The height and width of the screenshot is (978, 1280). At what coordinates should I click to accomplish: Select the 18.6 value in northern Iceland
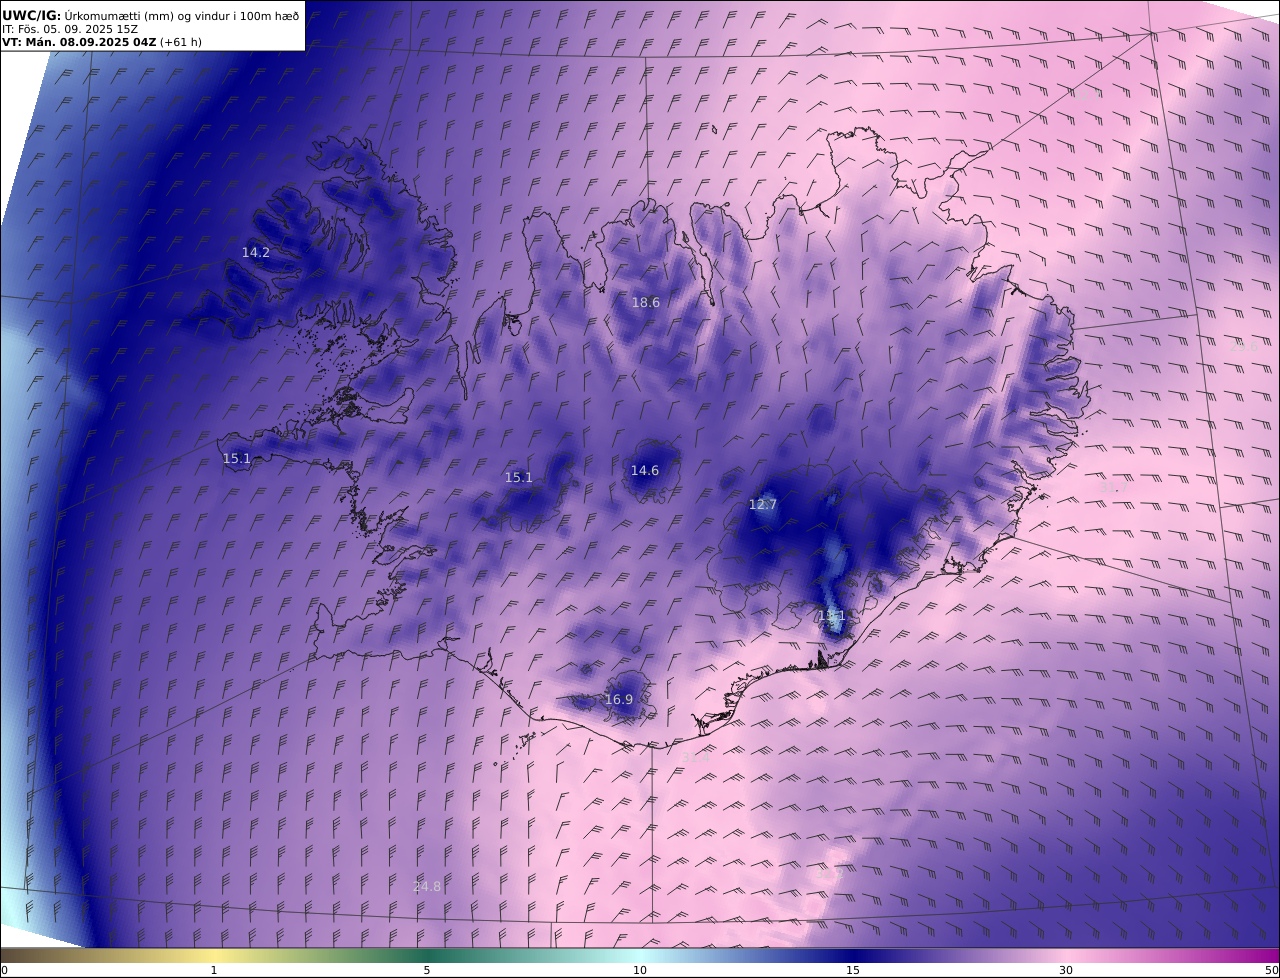pyautogui.click(x=646, y=303)
